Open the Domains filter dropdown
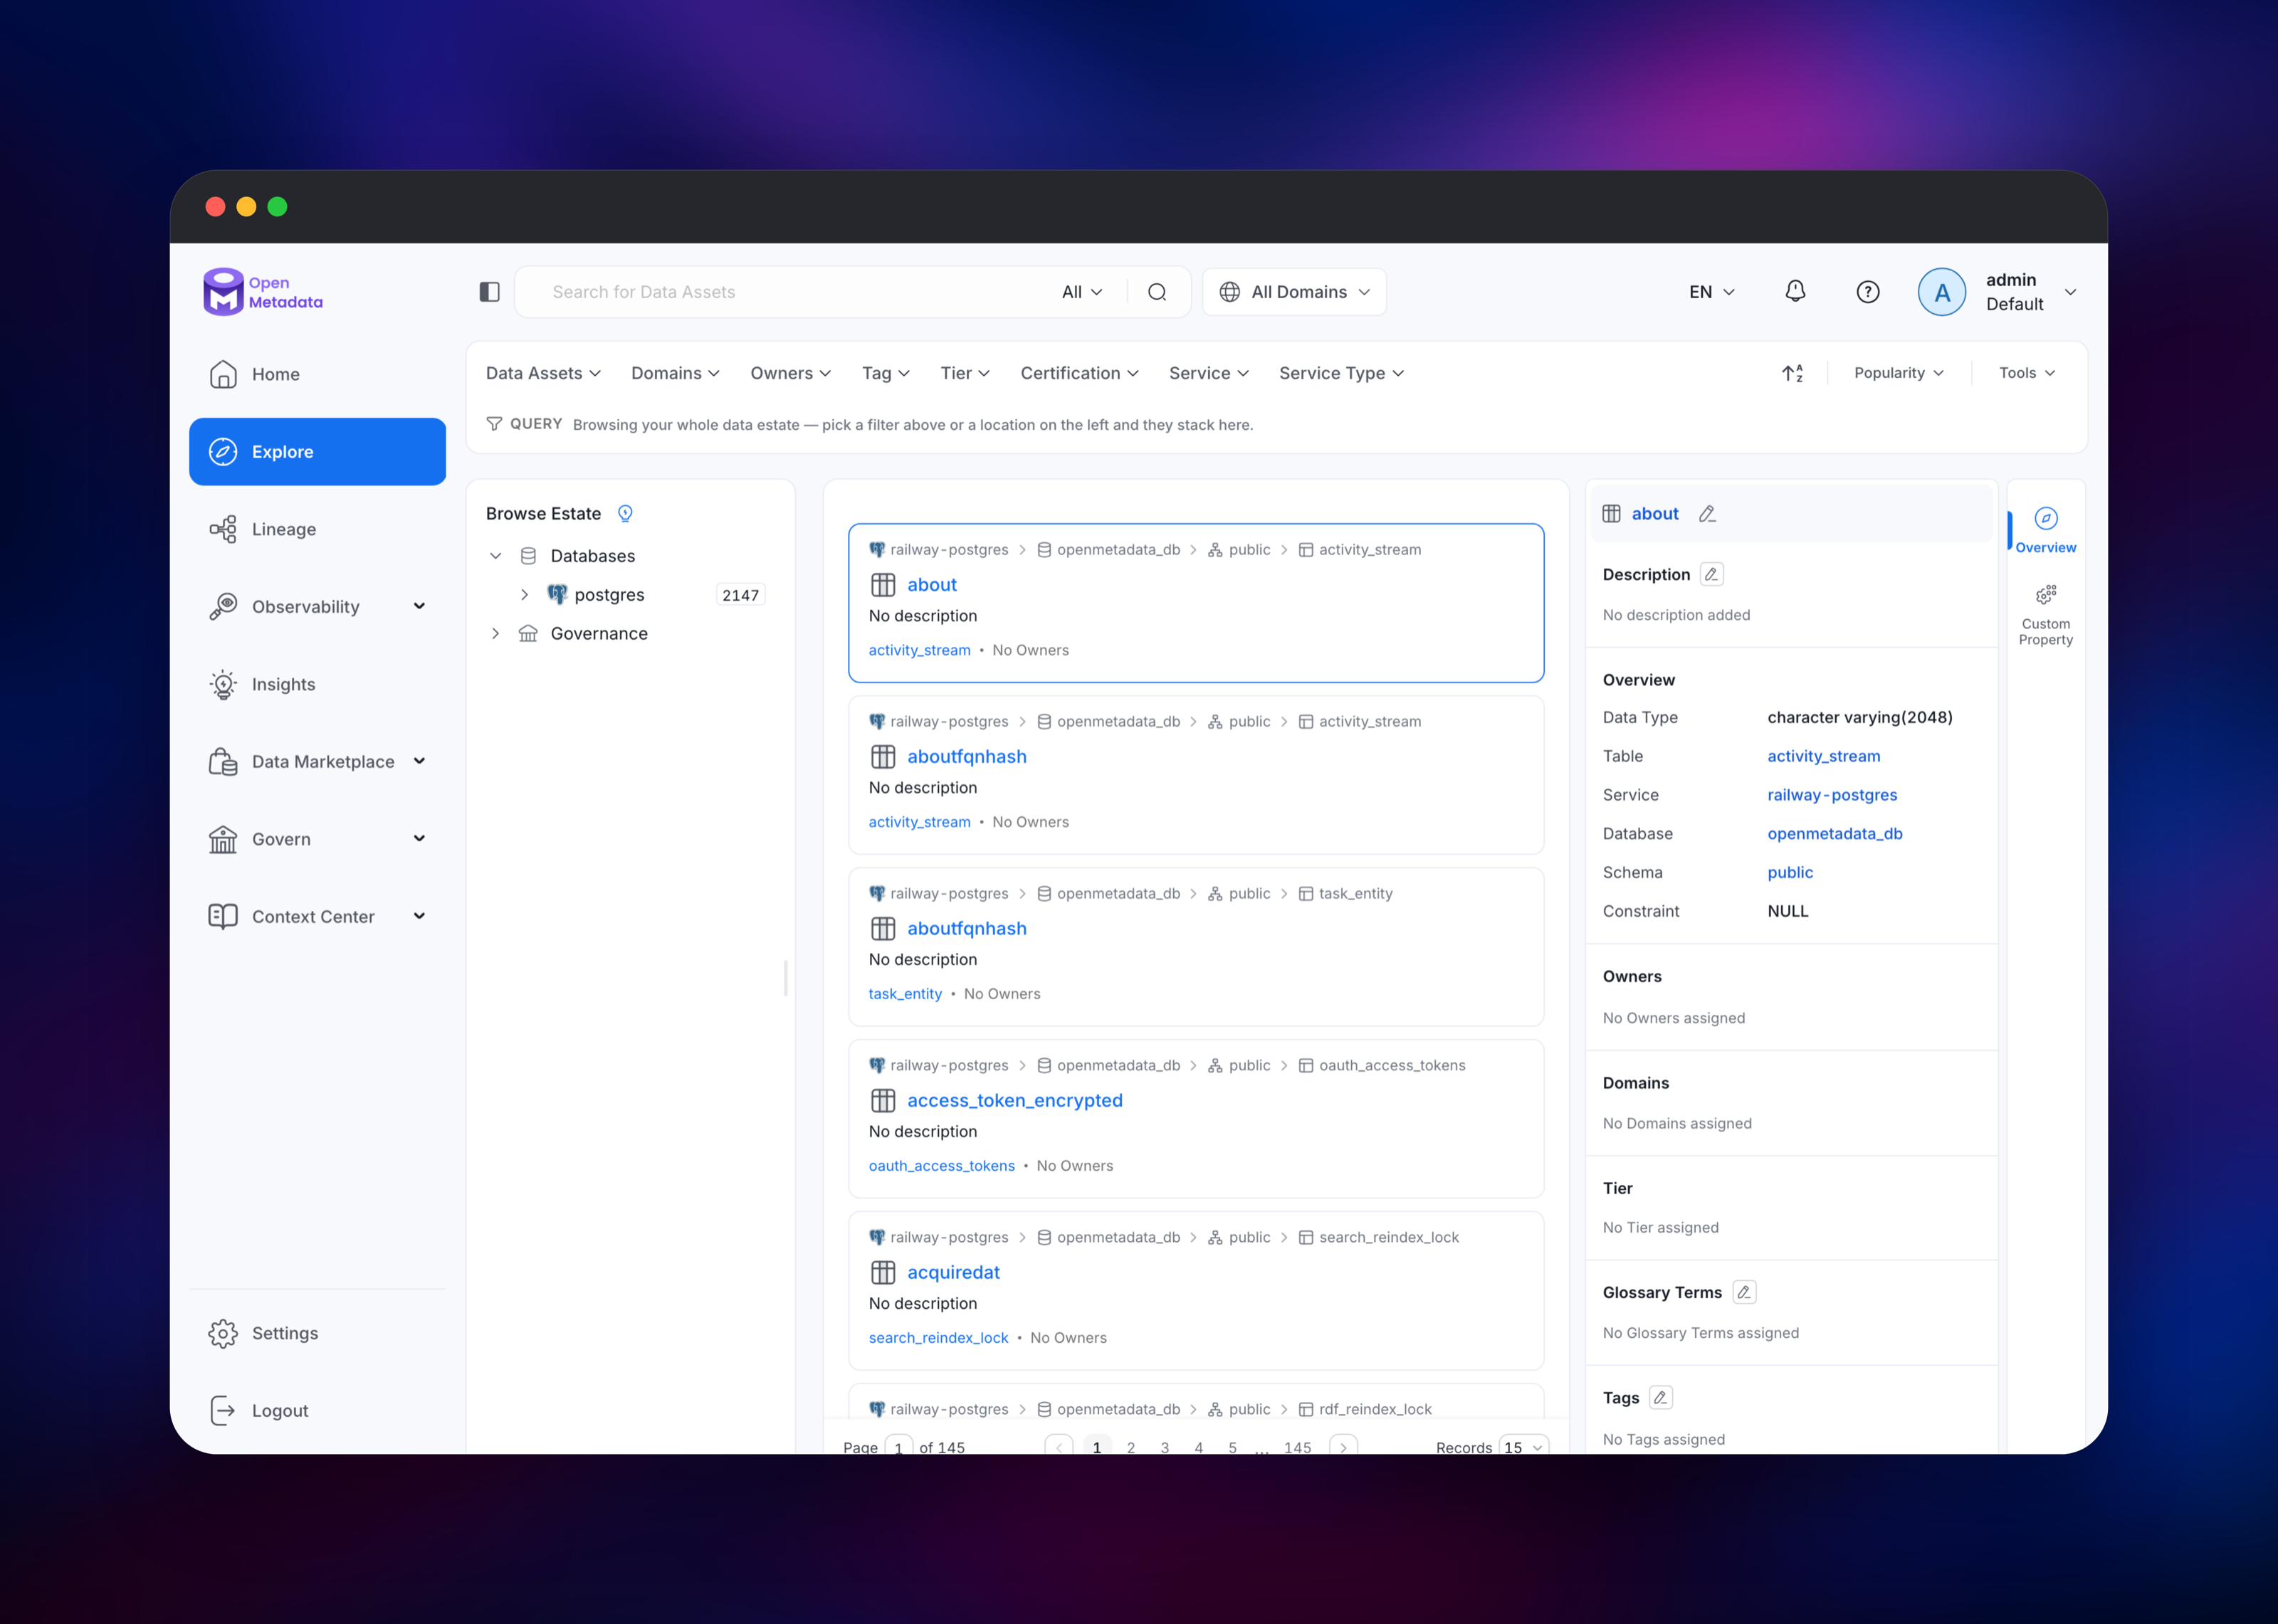2278x1624 pixels. (x=675, y=373)
